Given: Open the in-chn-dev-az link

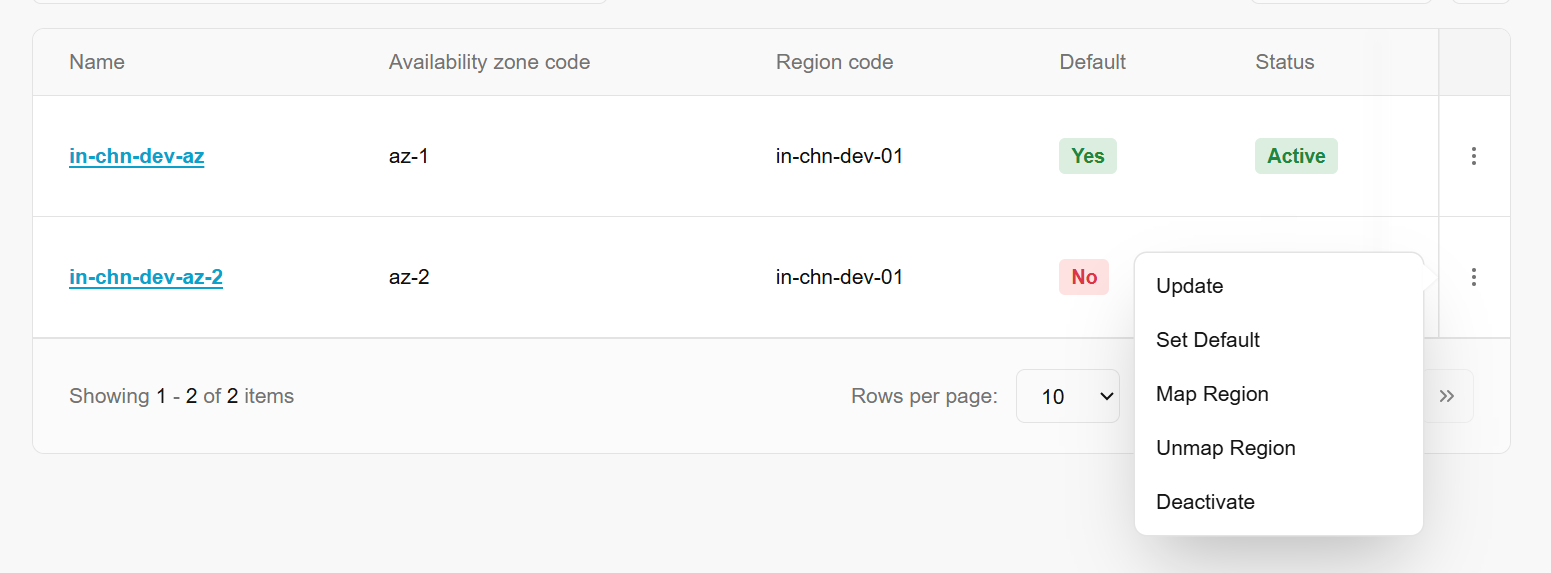Looking at the screenshot, I should coord(137,156).
